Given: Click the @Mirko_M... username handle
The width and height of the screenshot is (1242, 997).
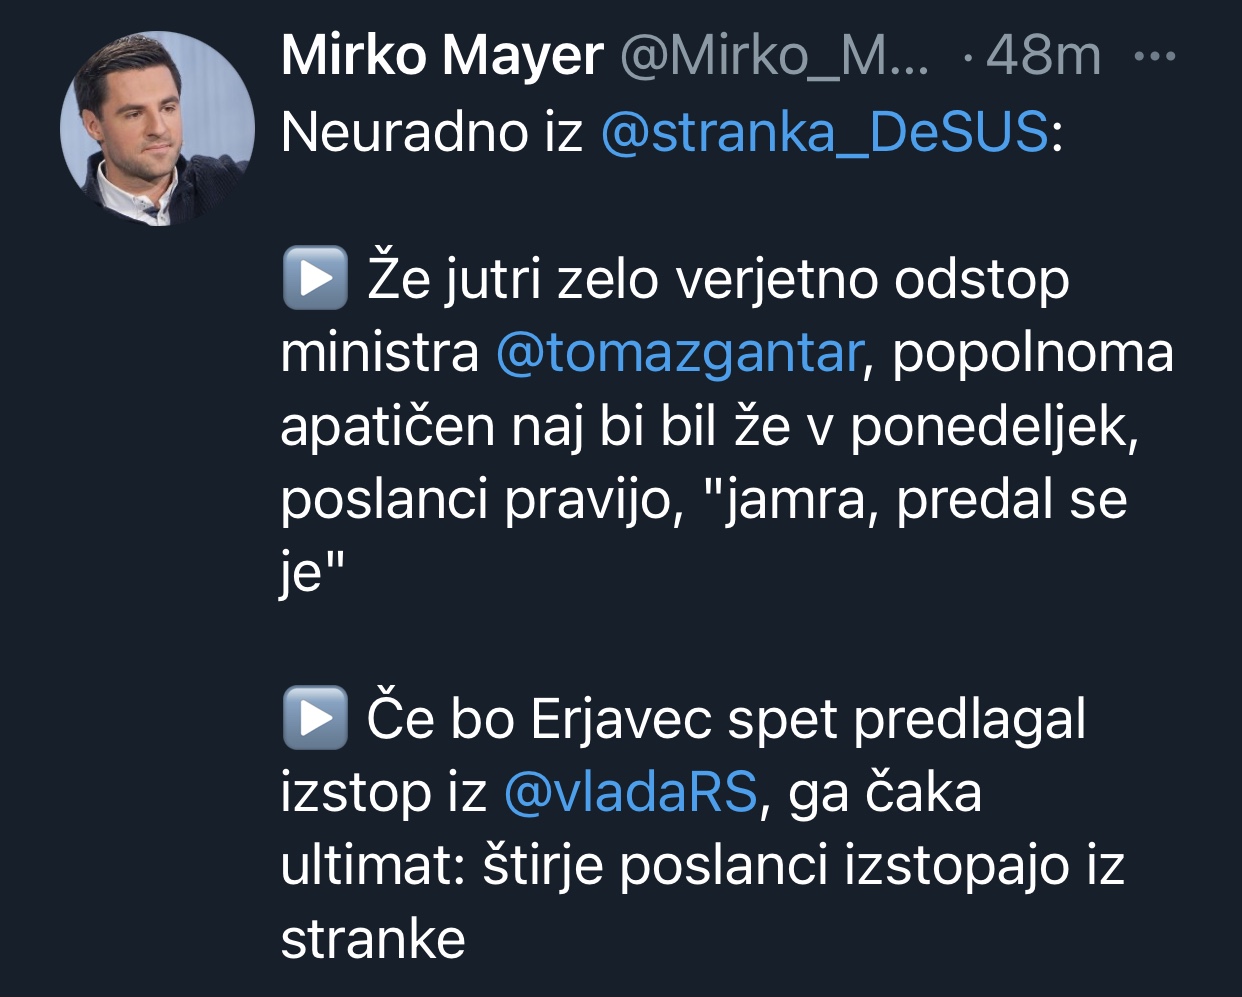Looking at the screenshot, I should tap(774, 55).
